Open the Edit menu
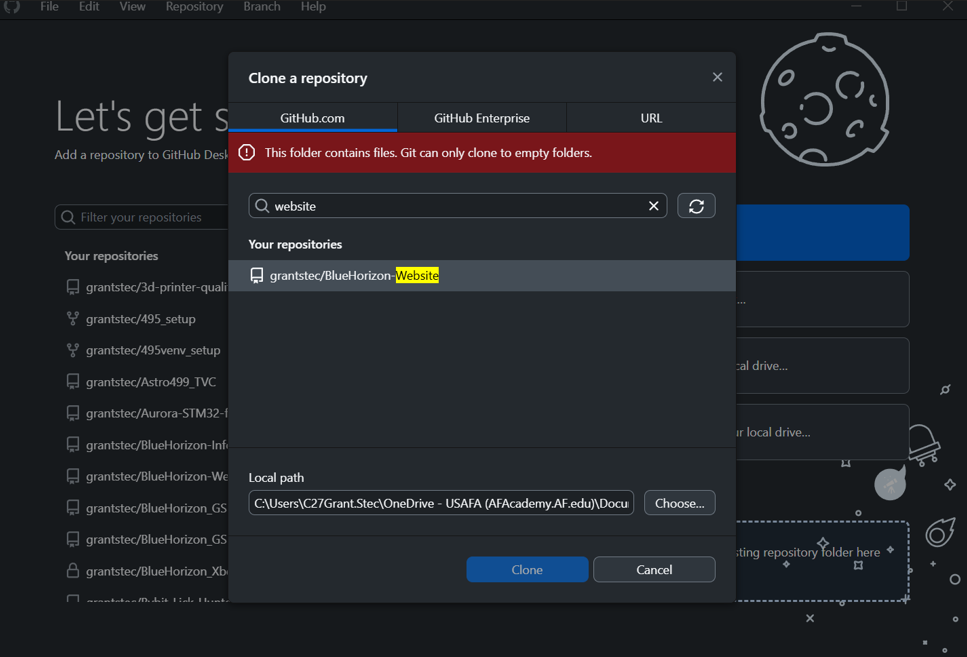This screenshot has height=657, width=967. click(x=89, y=7)
